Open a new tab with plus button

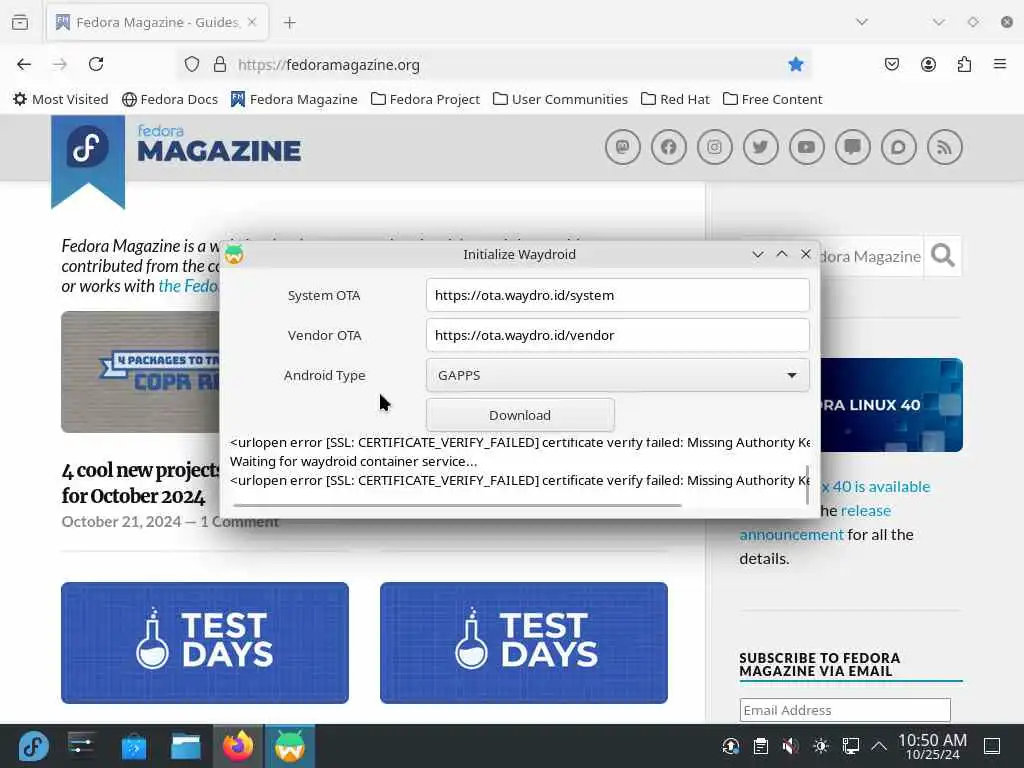point(289,23)
